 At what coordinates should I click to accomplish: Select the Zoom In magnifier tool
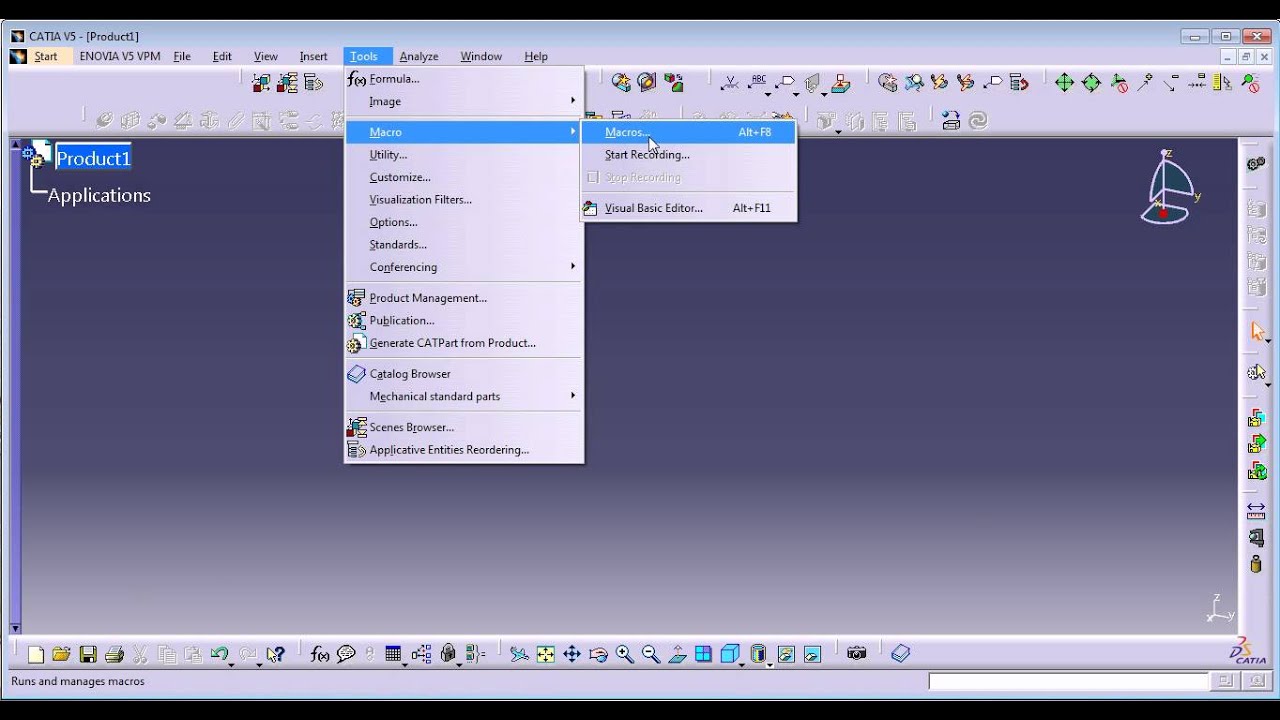point(623,653)
